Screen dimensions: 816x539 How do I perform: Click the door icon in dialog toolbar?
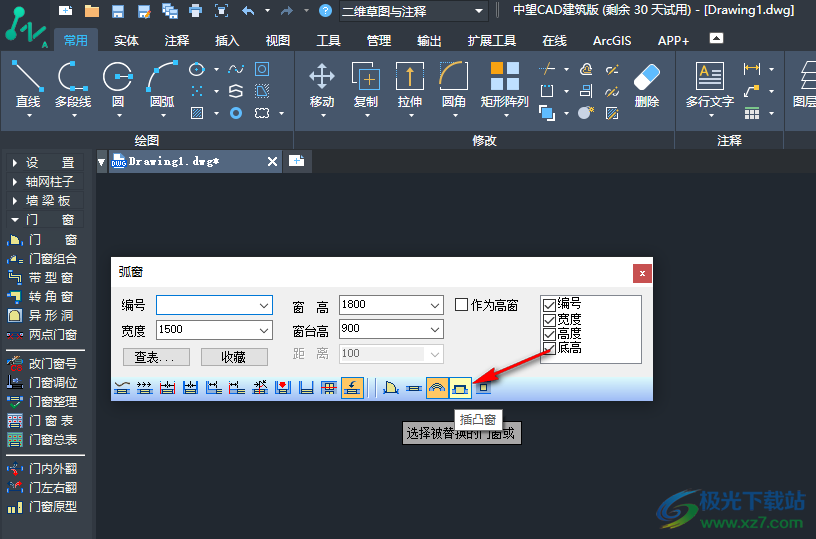[x=391, y=388]
